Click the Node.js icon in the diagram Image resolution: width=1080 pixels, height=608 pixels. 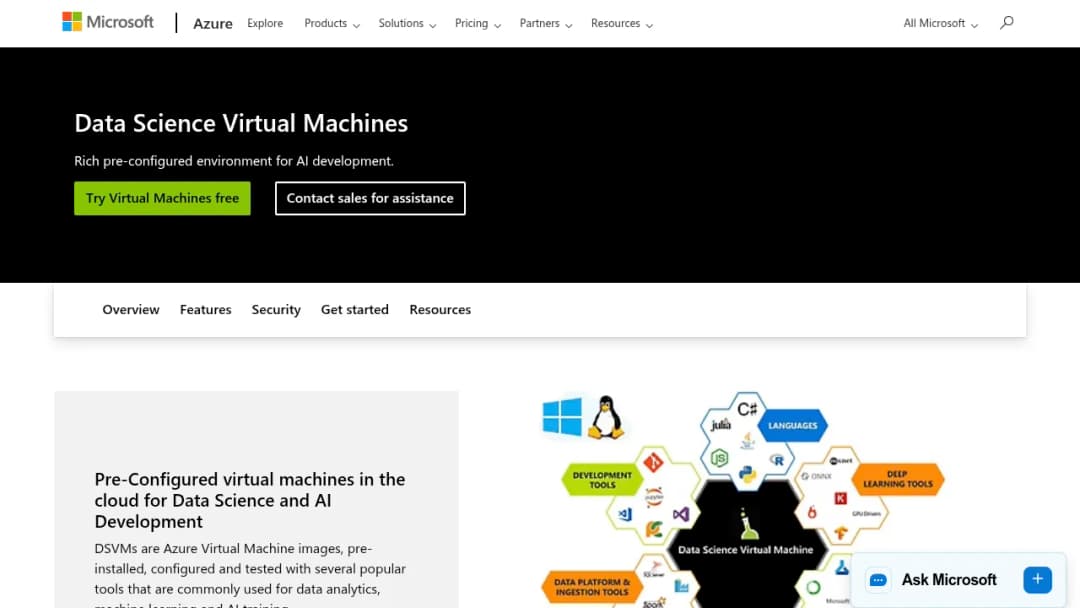point(719,458)
